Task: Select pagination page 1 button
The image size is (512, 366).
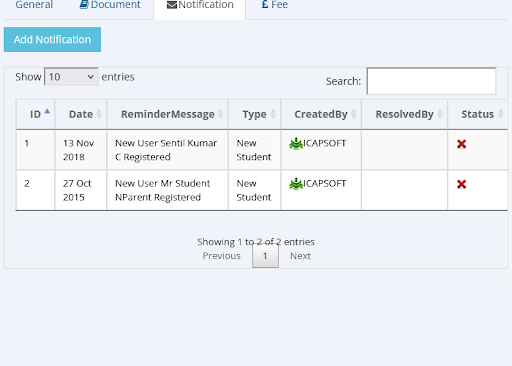Action: click(265, 256)
